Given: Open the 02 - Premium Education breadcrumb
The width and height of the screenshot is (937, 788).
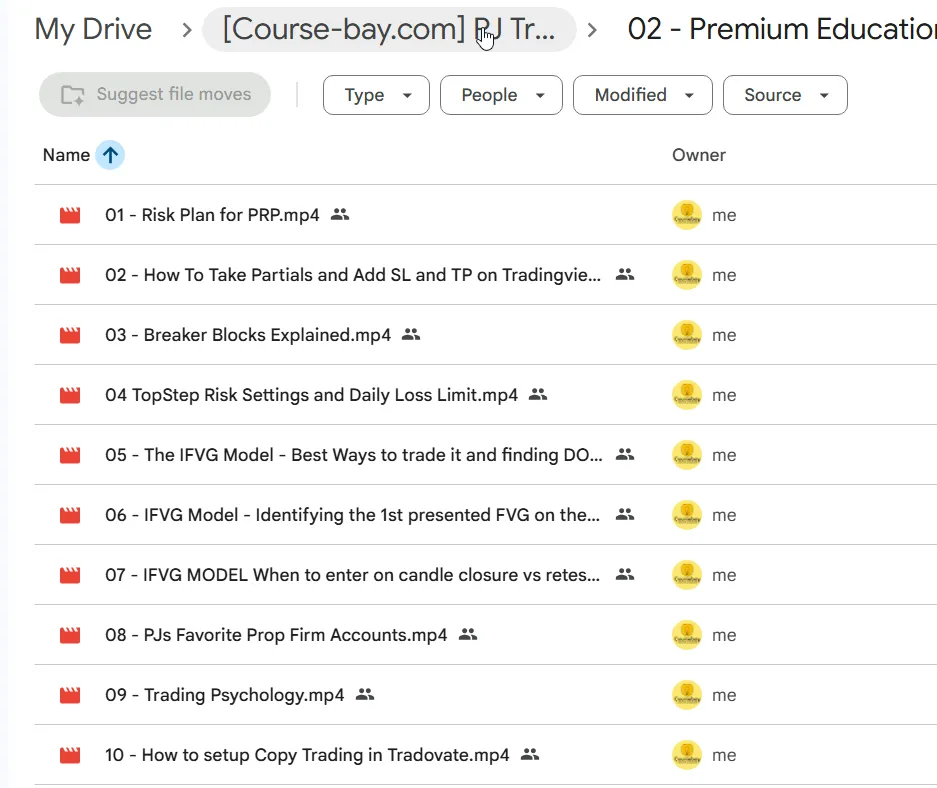Looking at the screenshot, I should [x=782, y=29].
